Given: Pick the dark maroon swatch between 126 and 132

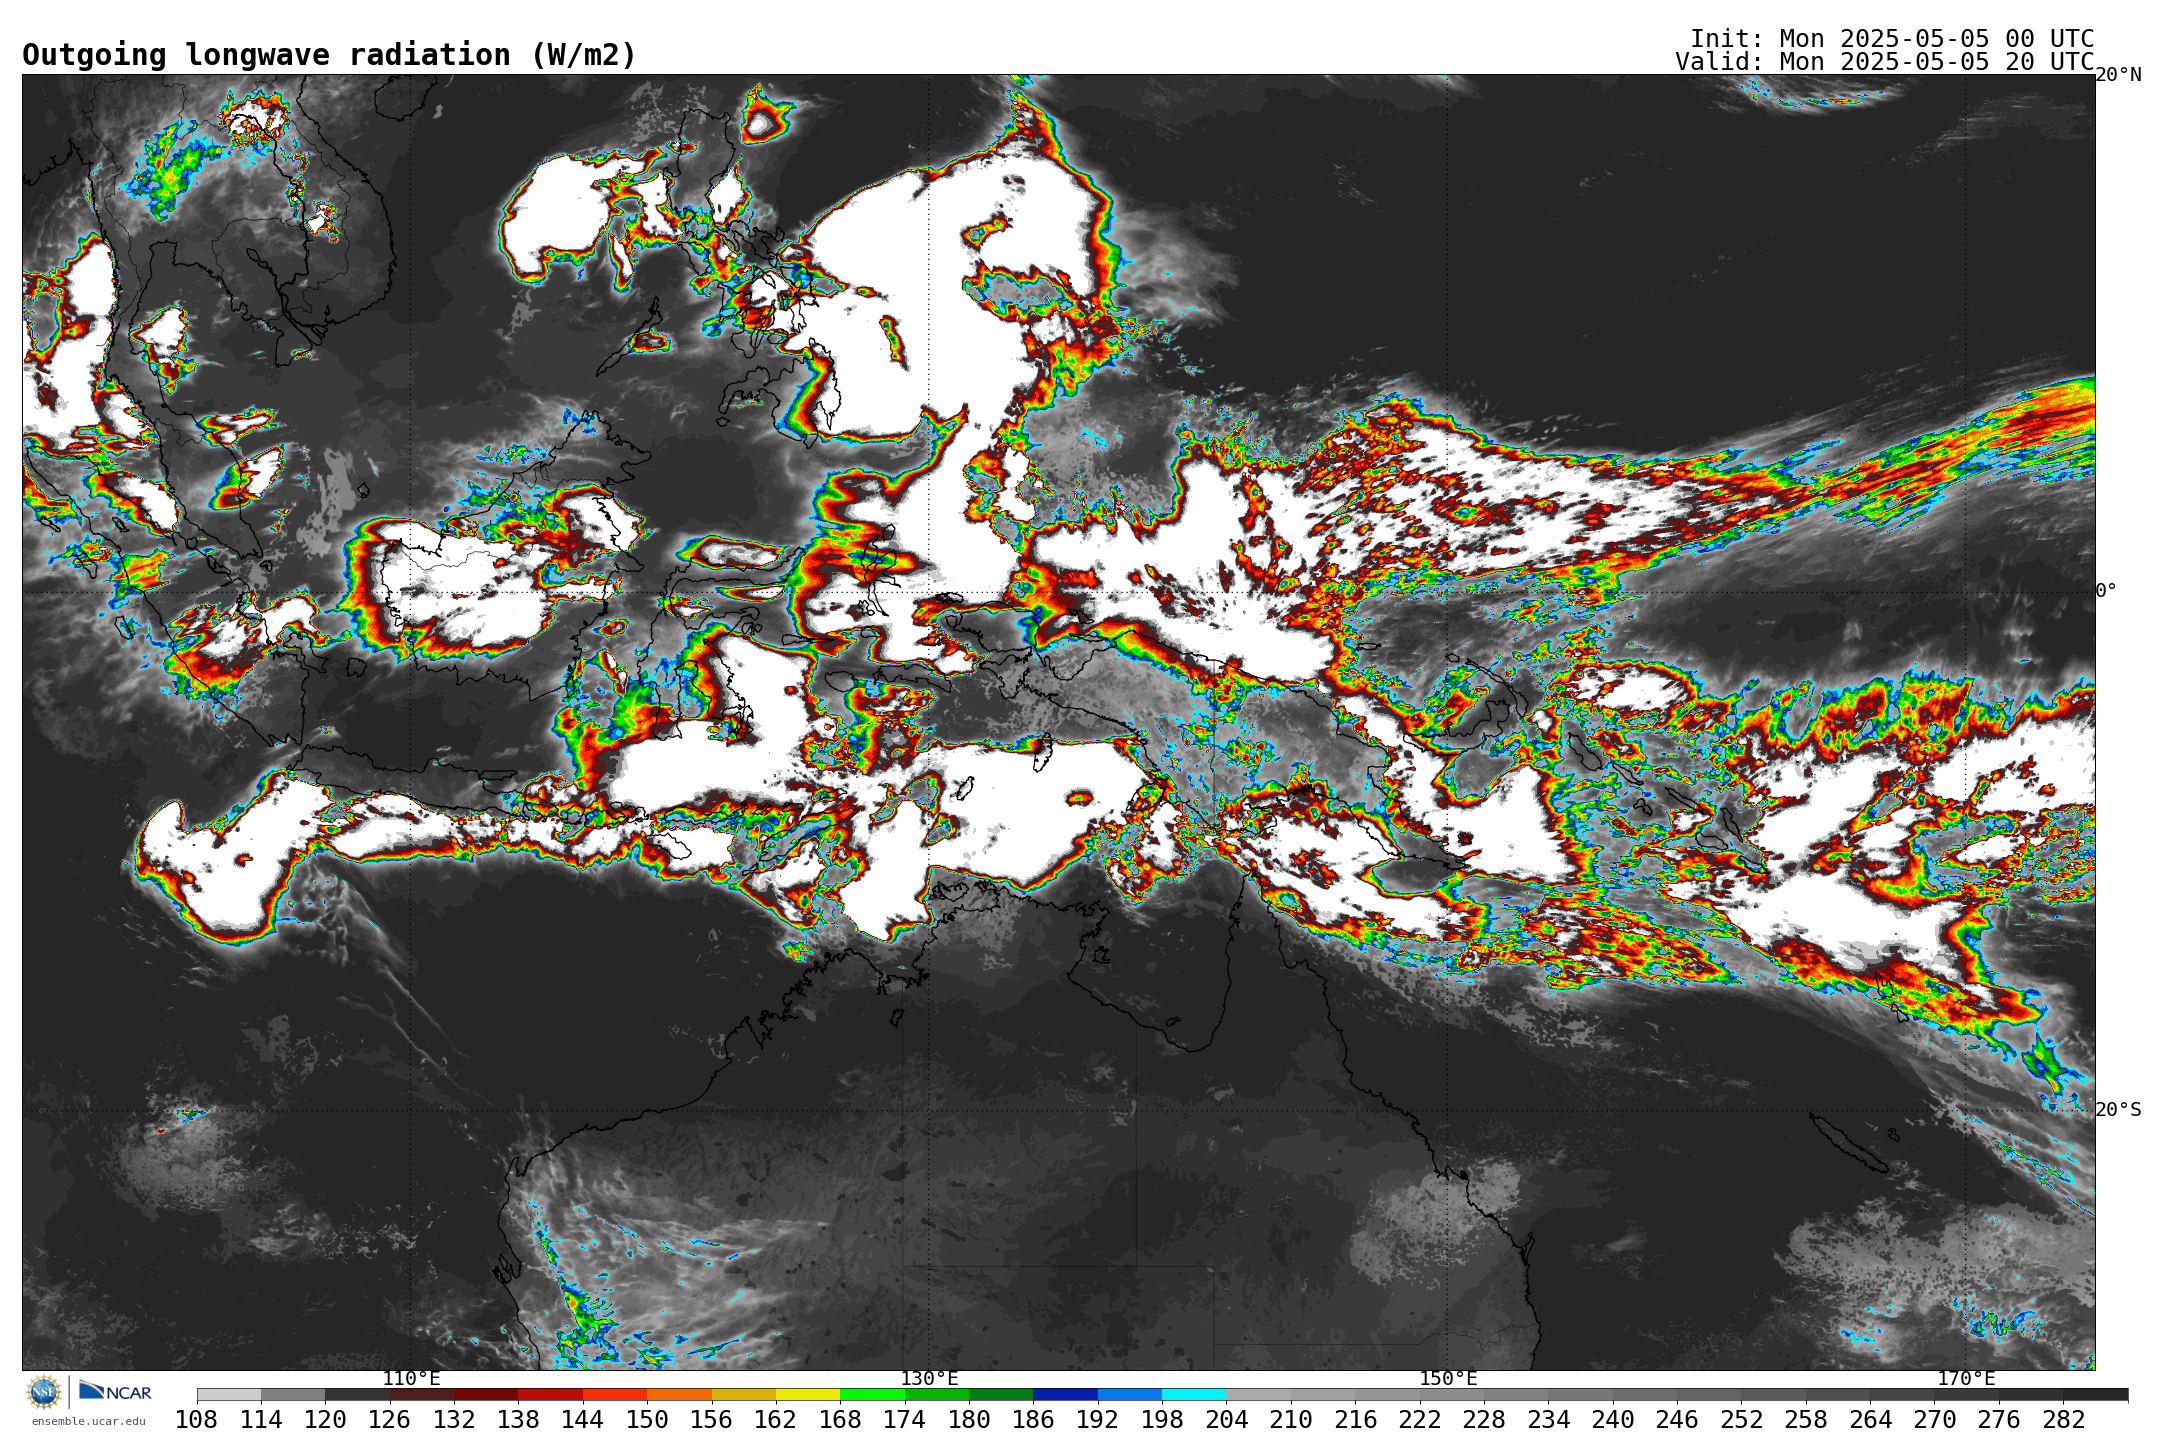Looking at the screenshot, I should [x=422, y=1395].
